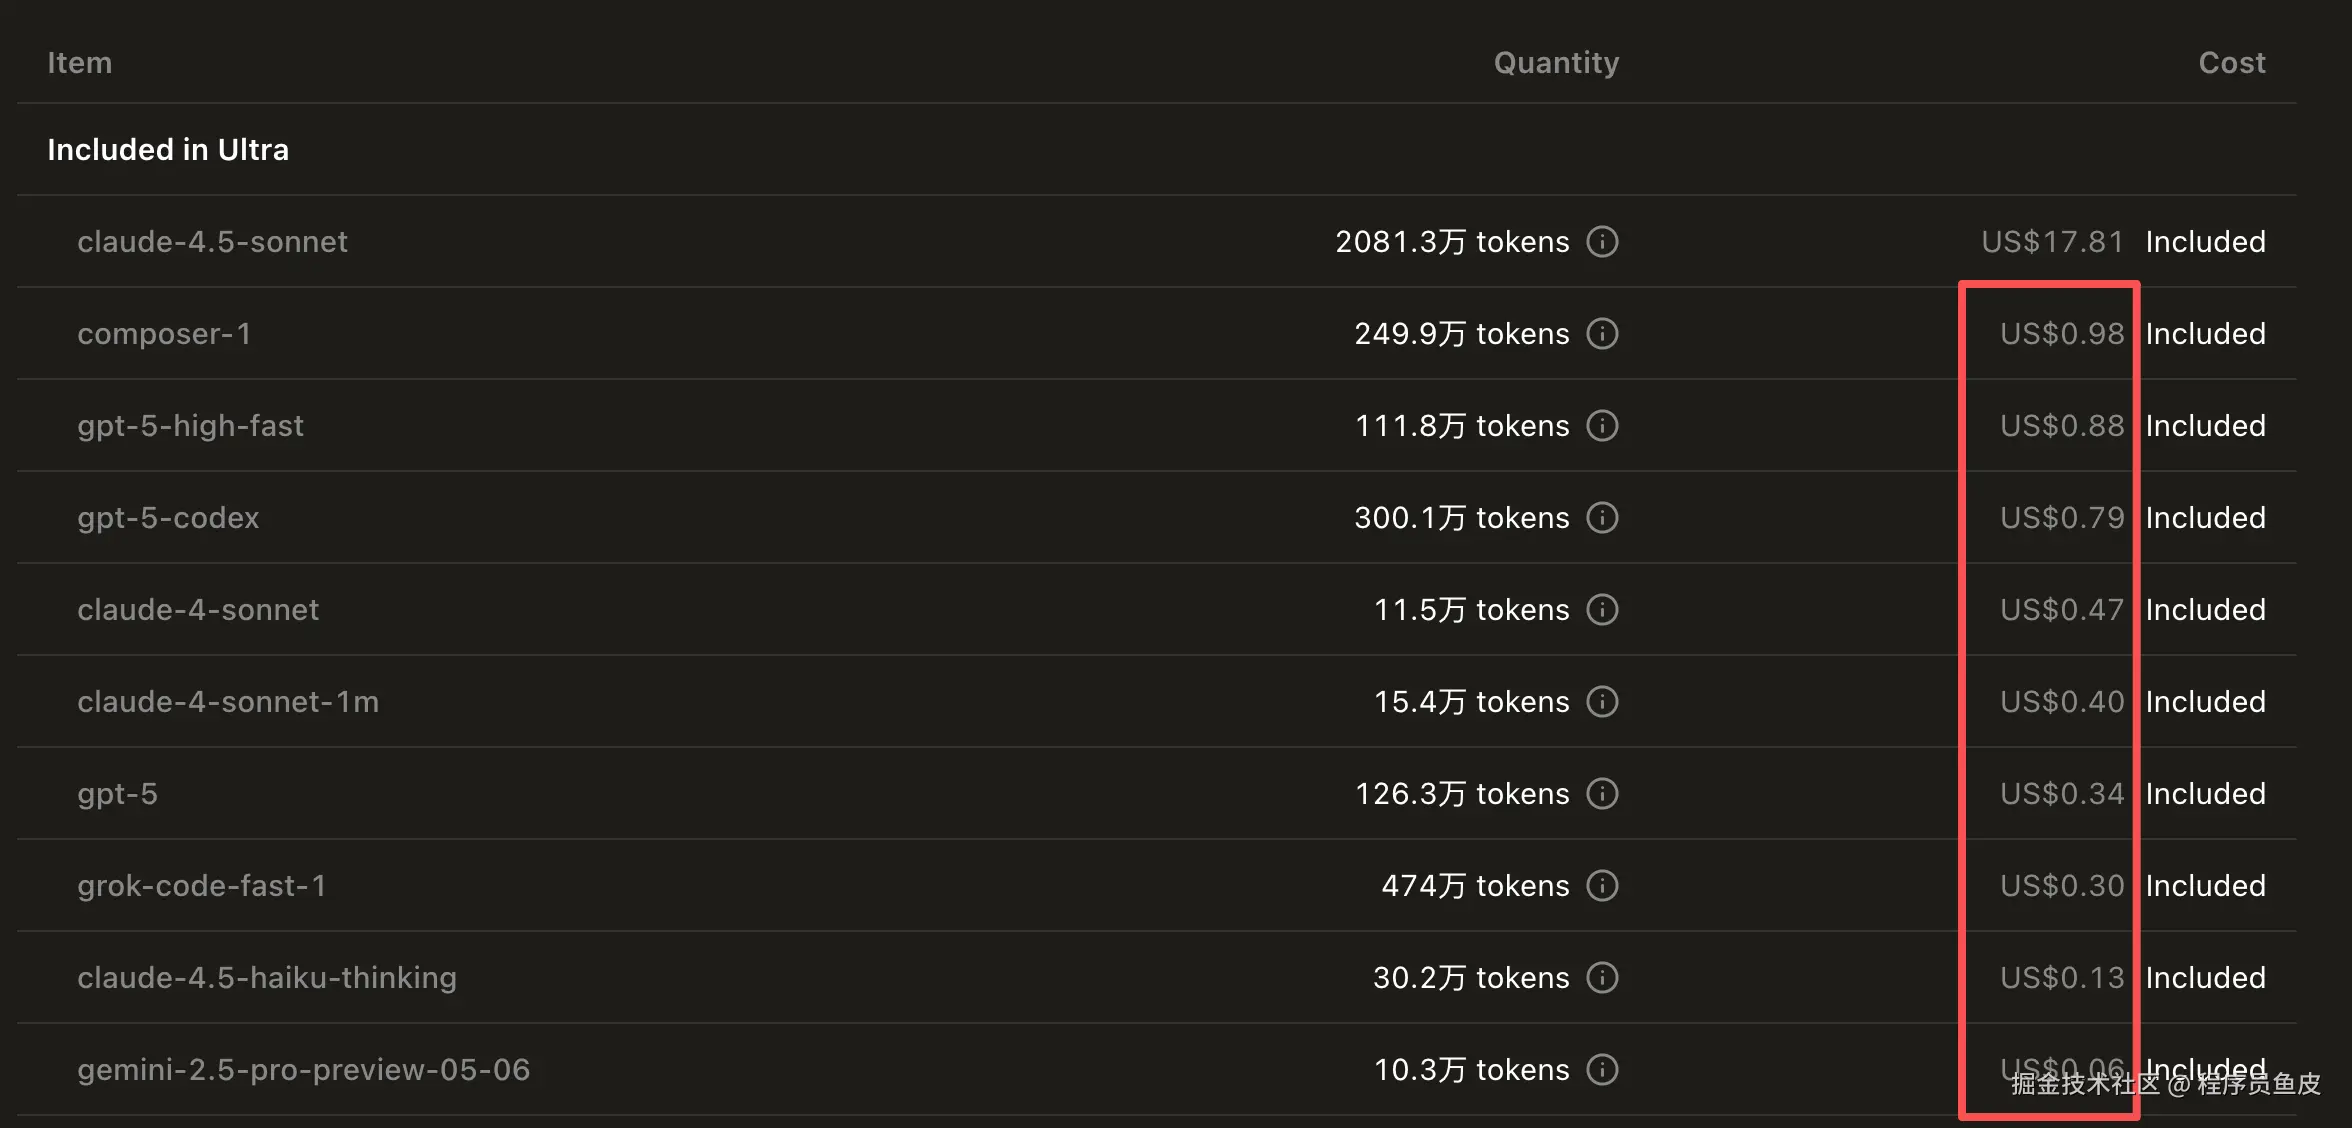Click the grok-code-fast-1 item name
Image resolution: width=2352 pixels, height=1128 pixels.
point(201,886)
